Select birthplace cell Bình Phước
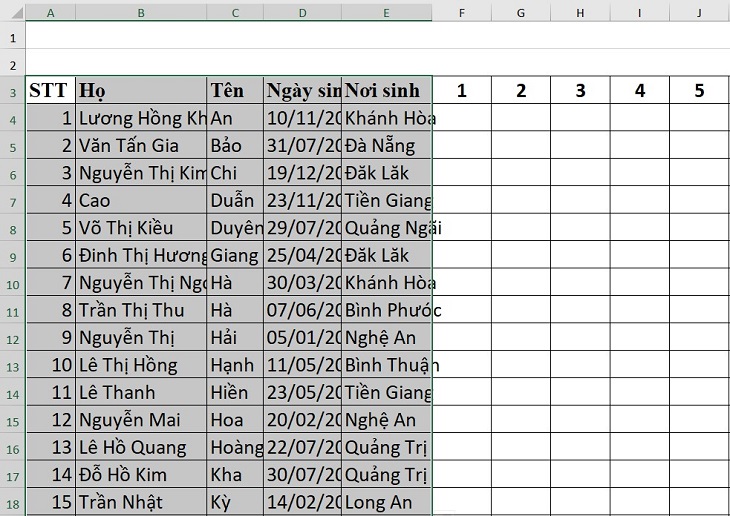This screenshot has height=516, width=730. [x=386, y=310]
